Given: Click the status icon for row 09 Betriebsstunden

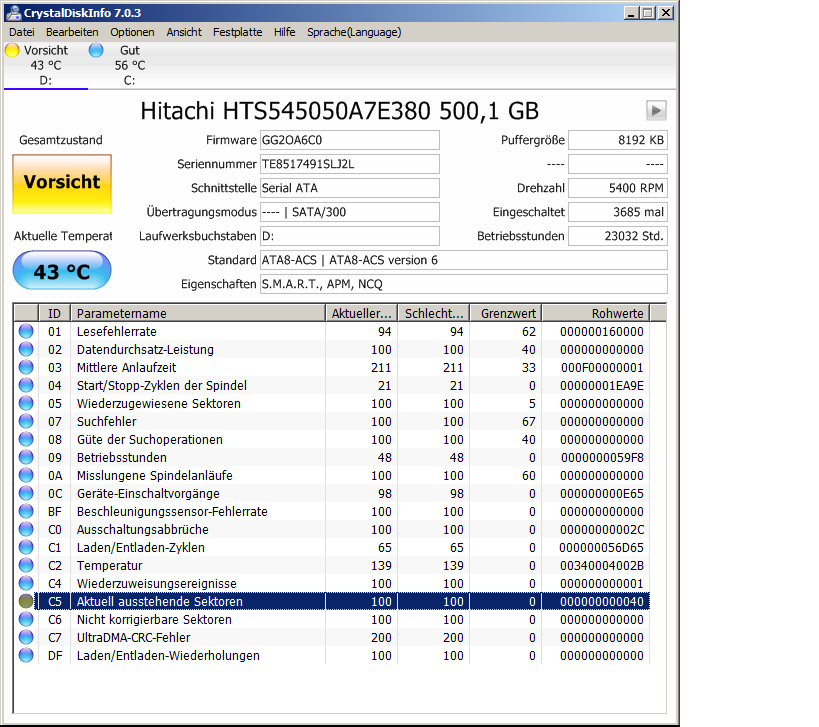Looking at the screenshot, I should pos(26,458).
